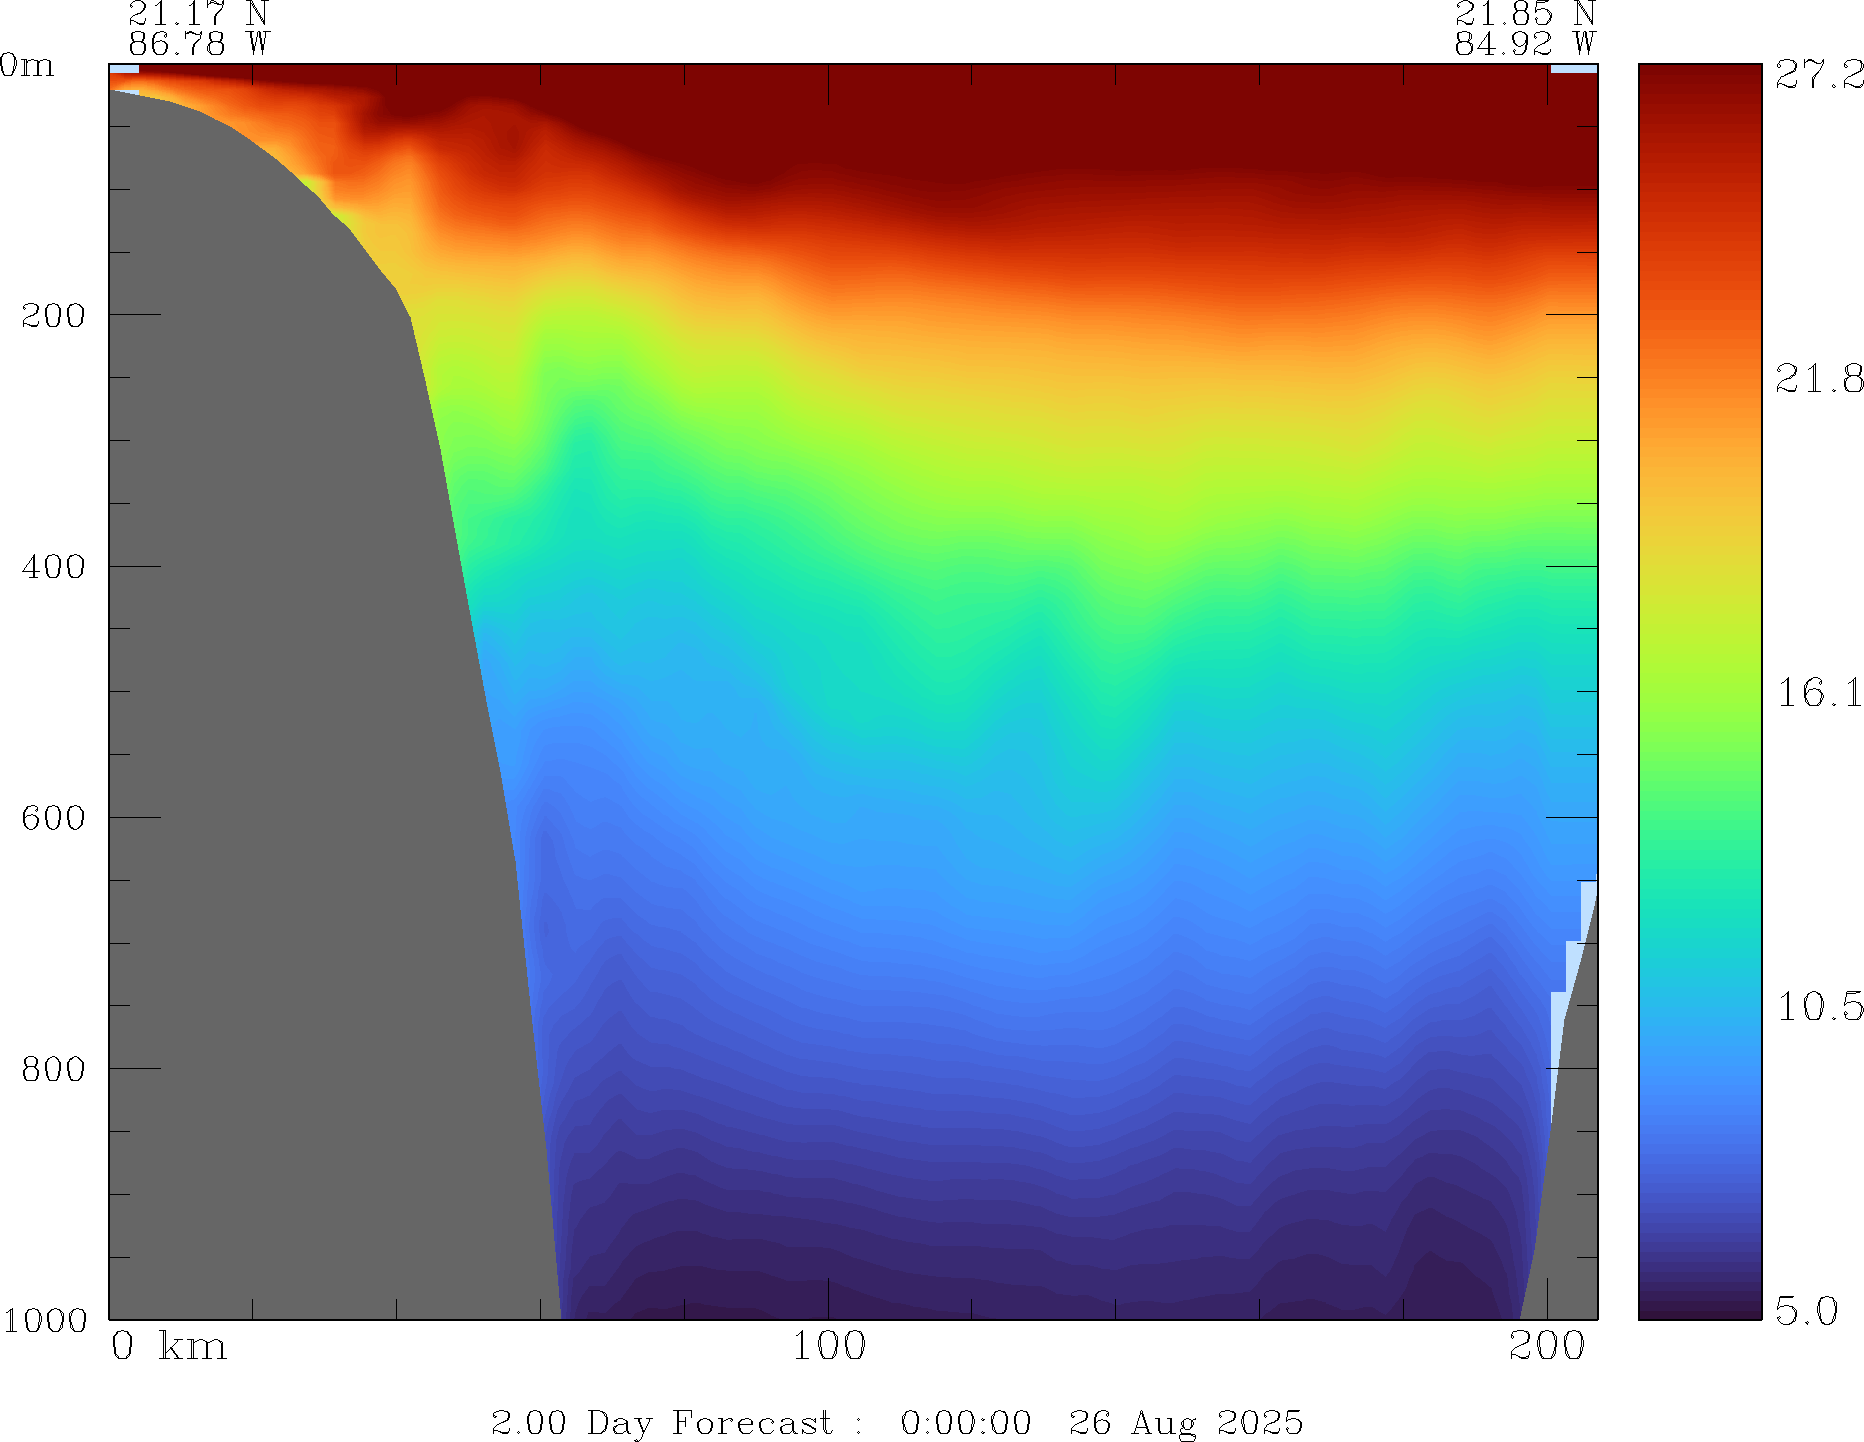Click the 21.8 colorbar label

coord(1818,379)
